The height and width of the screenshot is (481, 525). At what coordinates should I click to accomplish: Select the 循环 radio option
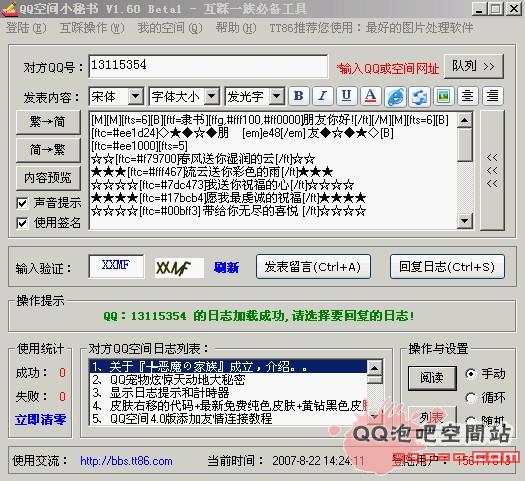point(471,398)
